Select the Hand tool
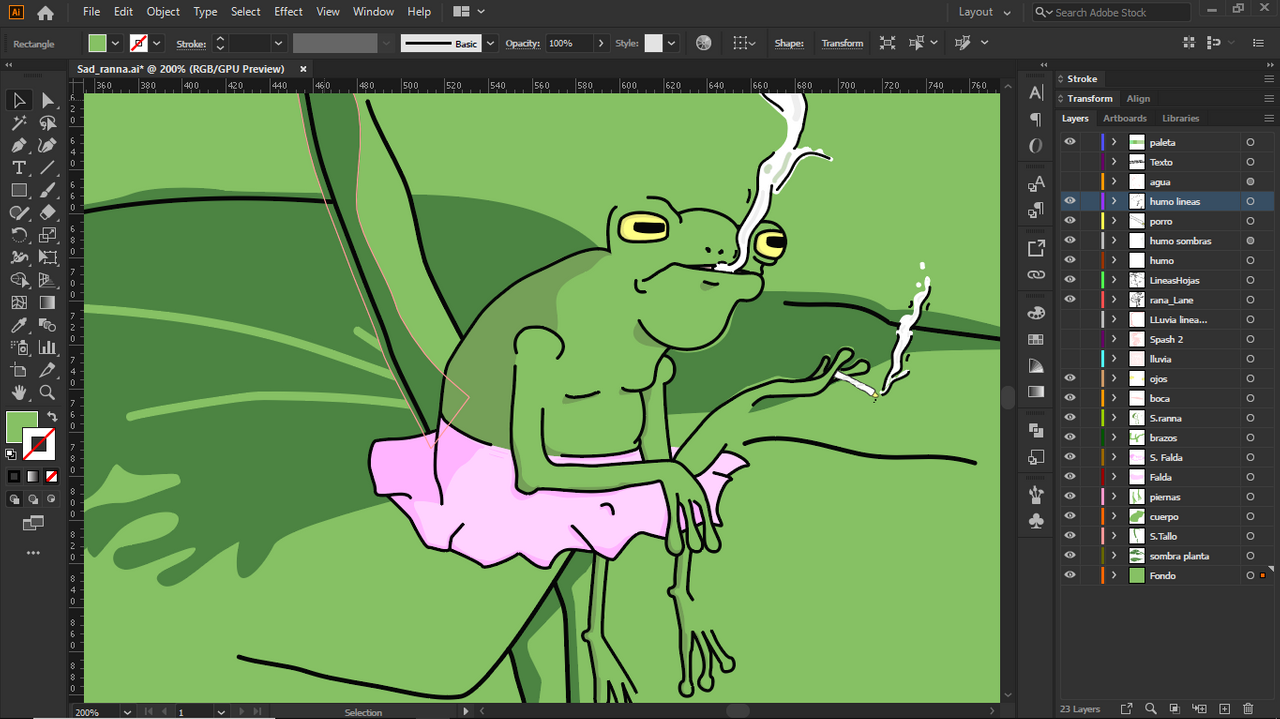This screenshot has height=719, width=1280. pyautogui.click(x=18, y=393)
